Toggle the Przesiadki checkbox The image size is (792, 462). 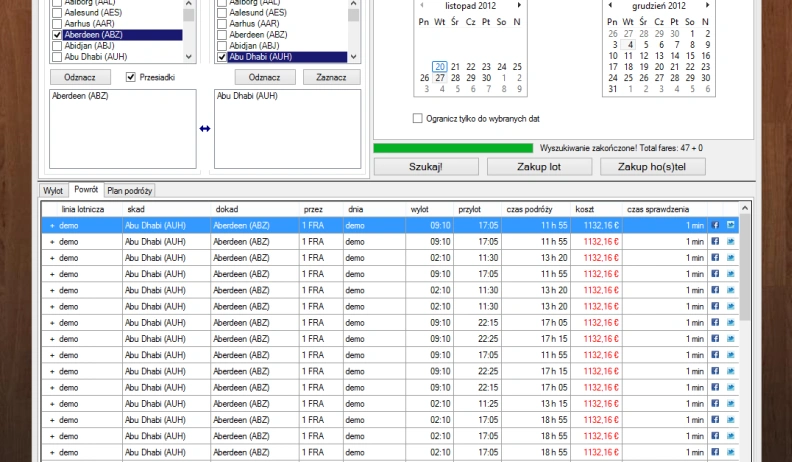[x=131, y=77]
